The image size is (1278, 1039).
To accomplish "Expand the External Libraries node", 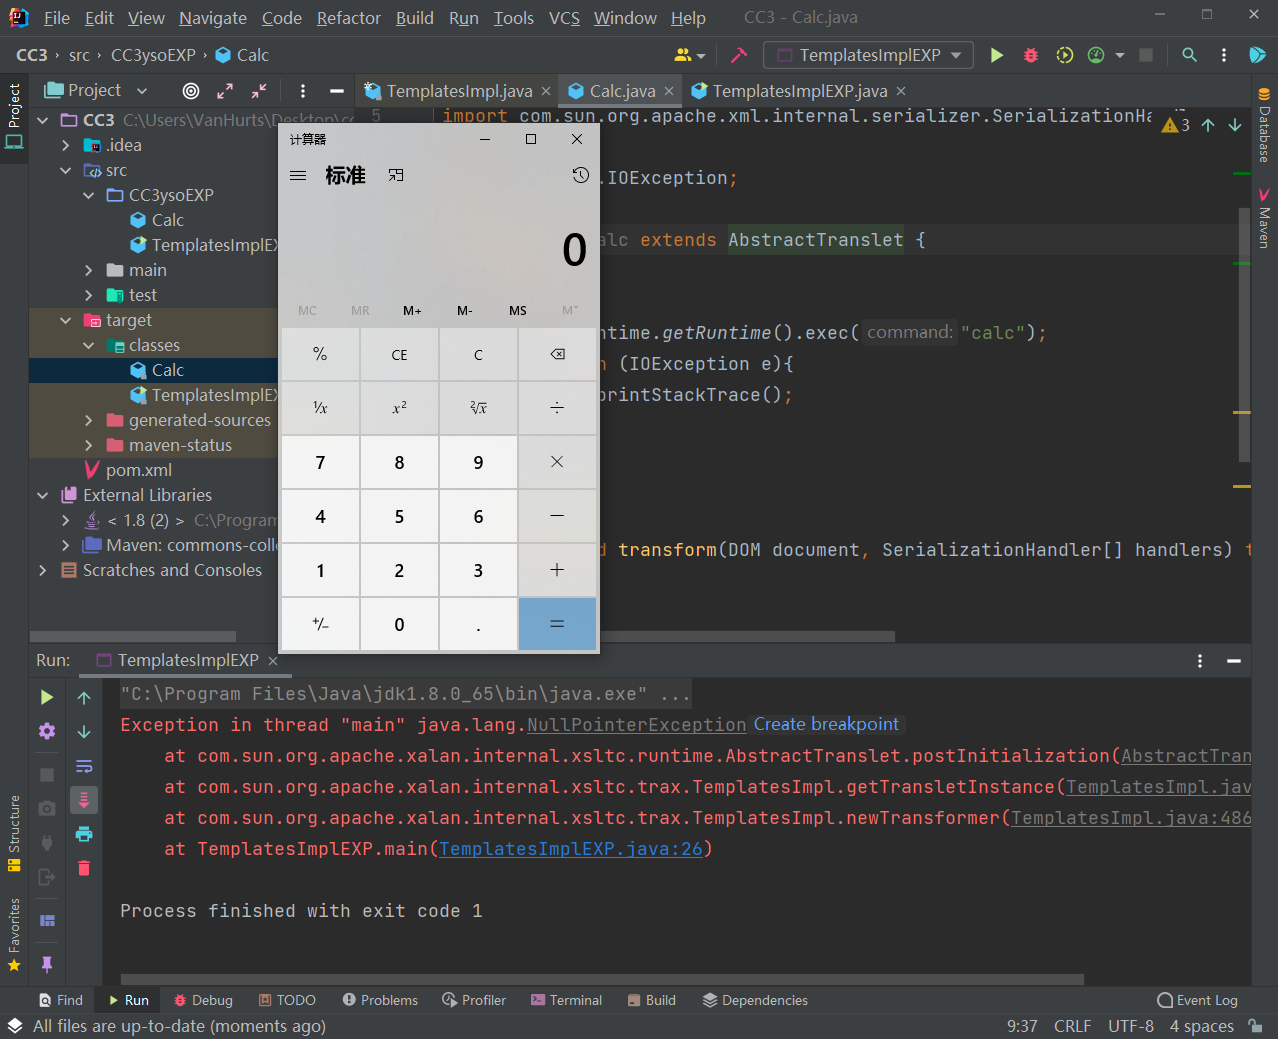I will 42,495.
